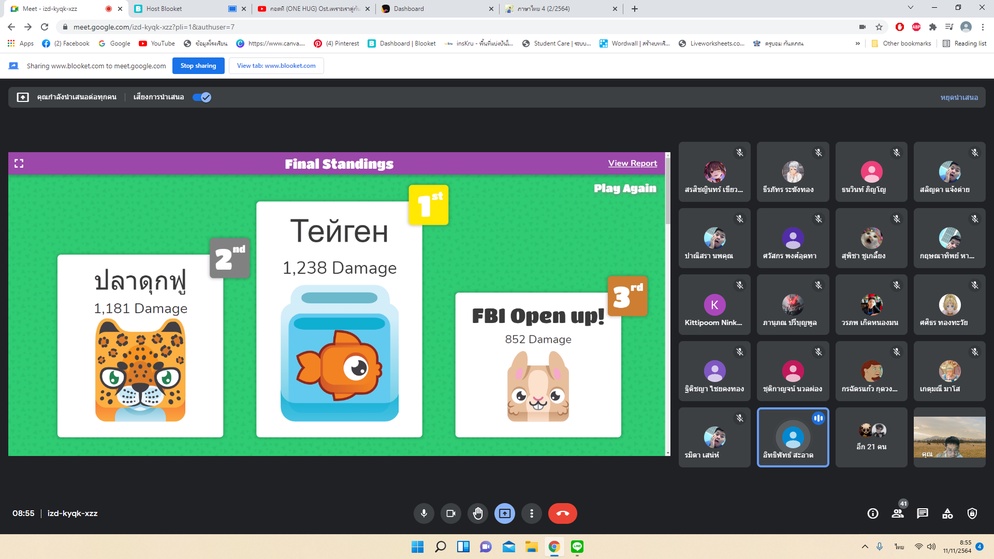Click Play Again in Blooket
This screenshot has height=559, width=994.
point(624,188)
